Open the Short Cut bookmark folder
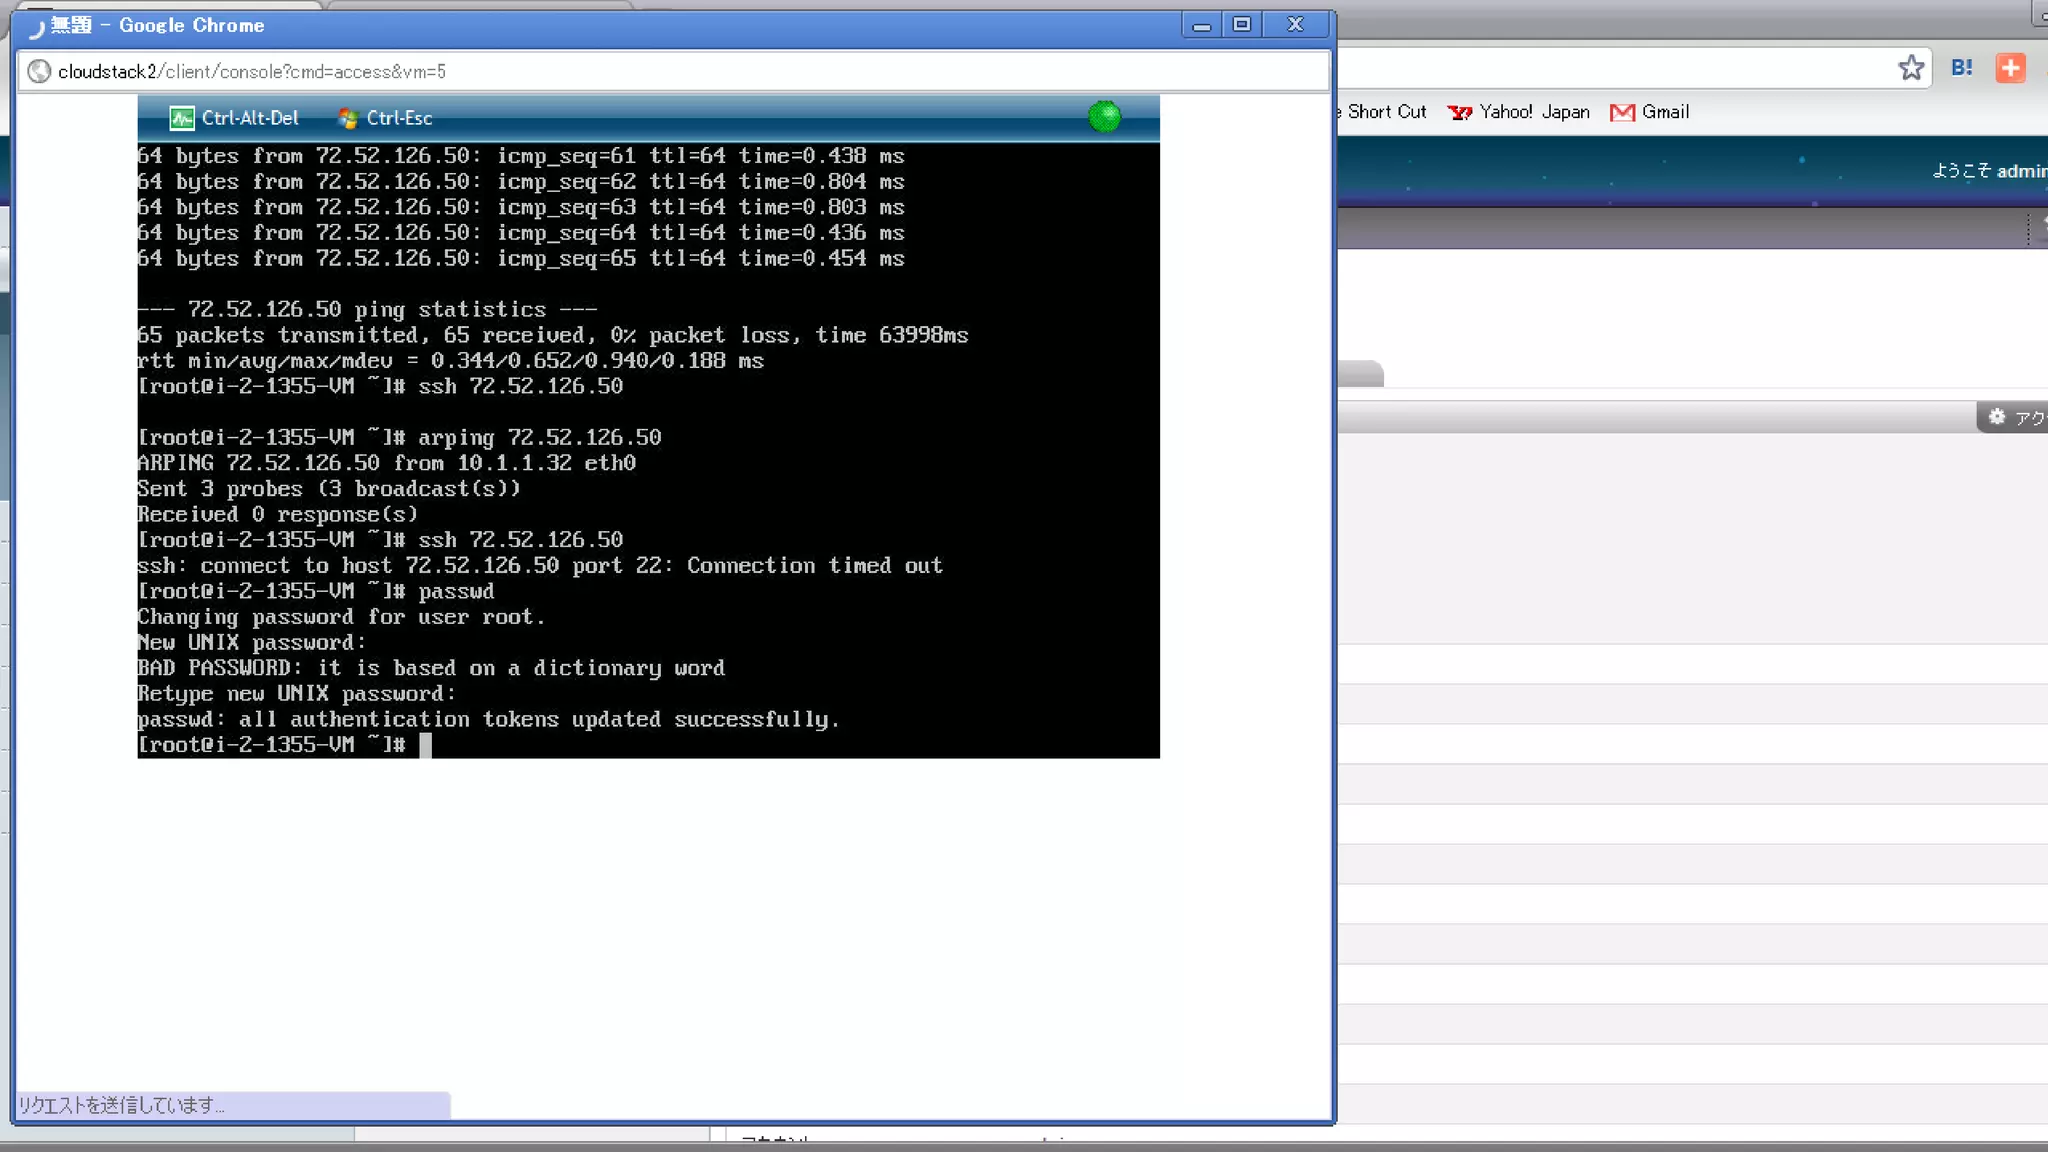The width and height of the screenshot is (2048, 1152). click(x=1385, y=112)
